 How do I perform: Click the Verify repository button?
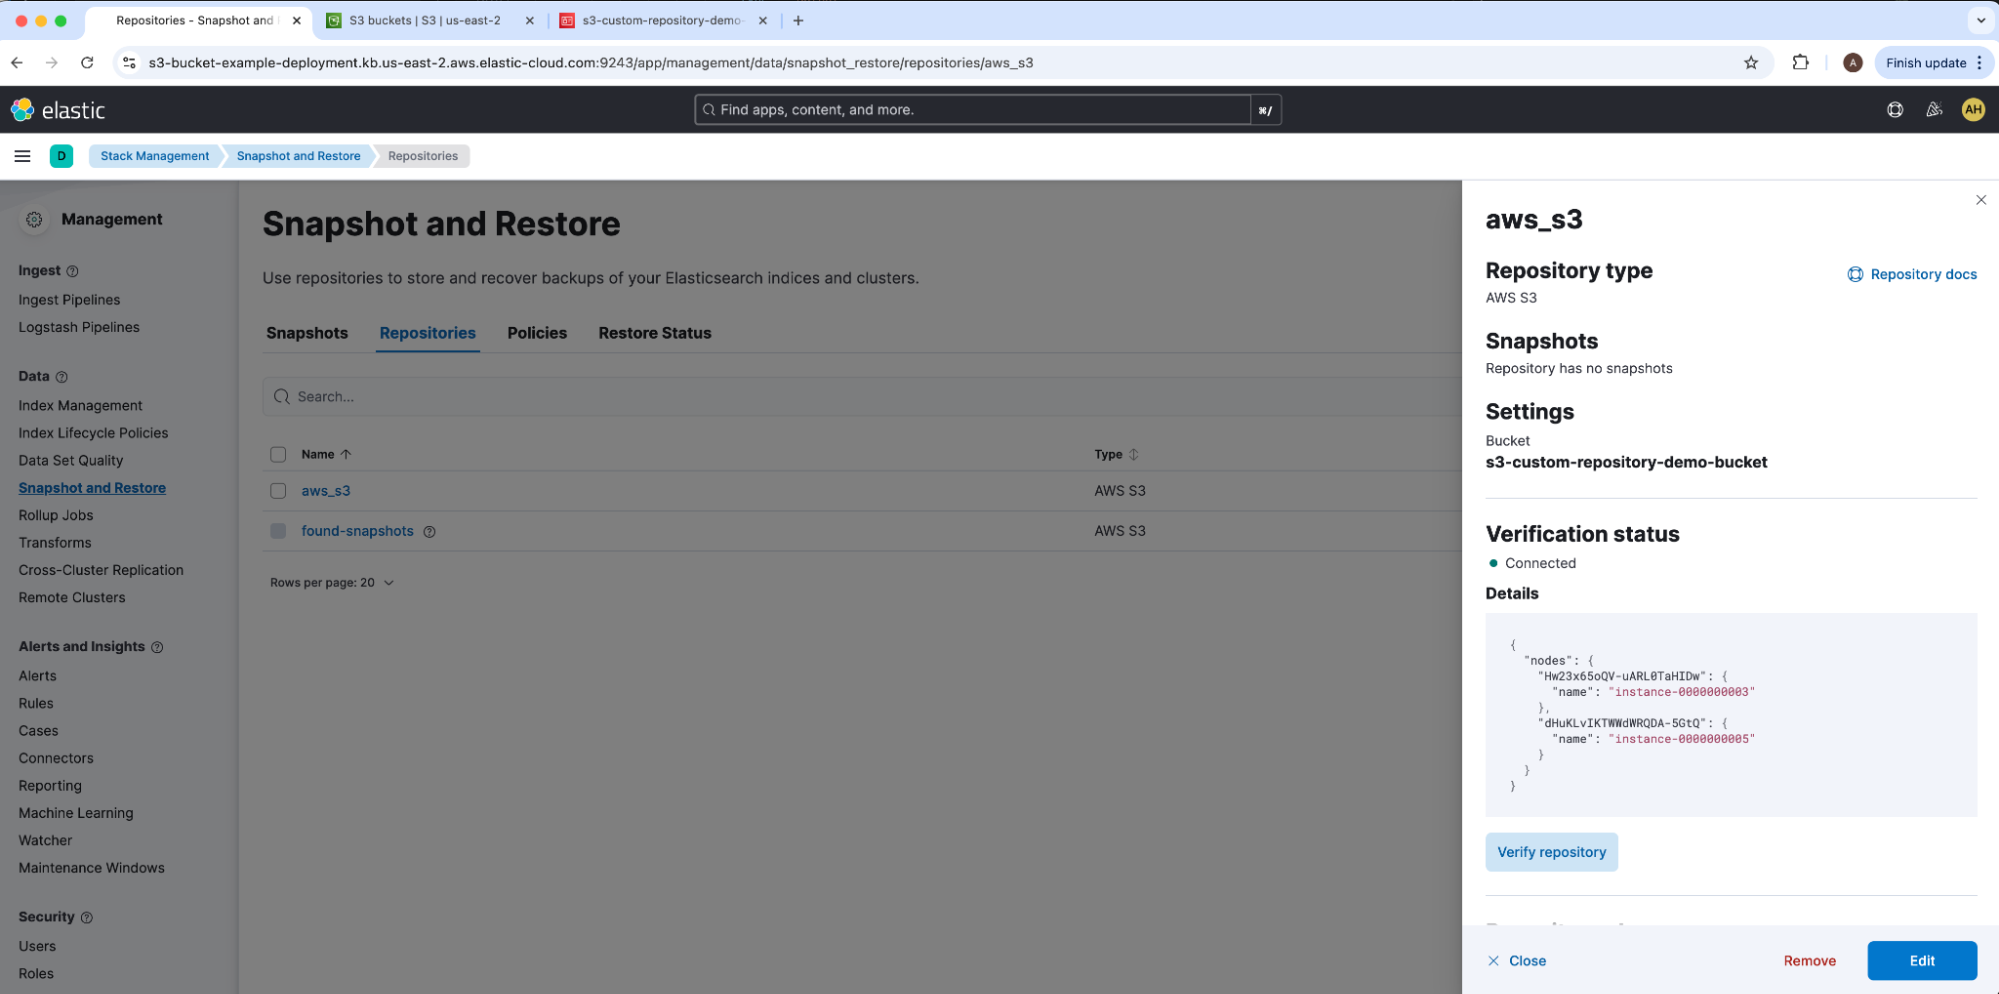(1550, 852)
